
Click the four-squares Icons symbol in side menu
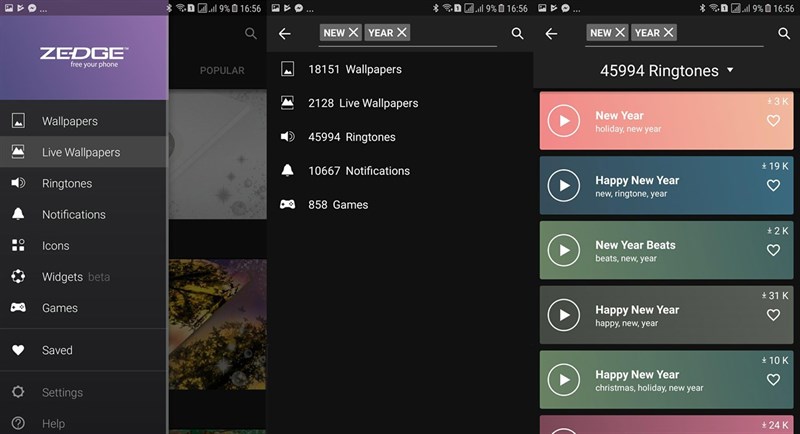point(18,245)
